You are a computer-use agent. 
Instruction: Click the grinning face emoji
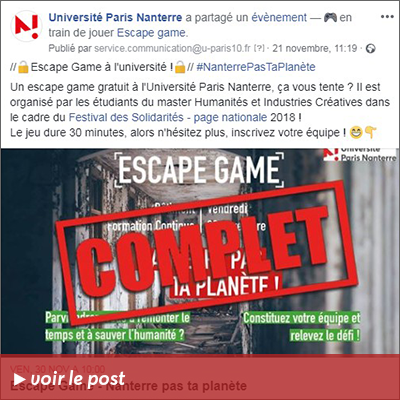(355, 133)
